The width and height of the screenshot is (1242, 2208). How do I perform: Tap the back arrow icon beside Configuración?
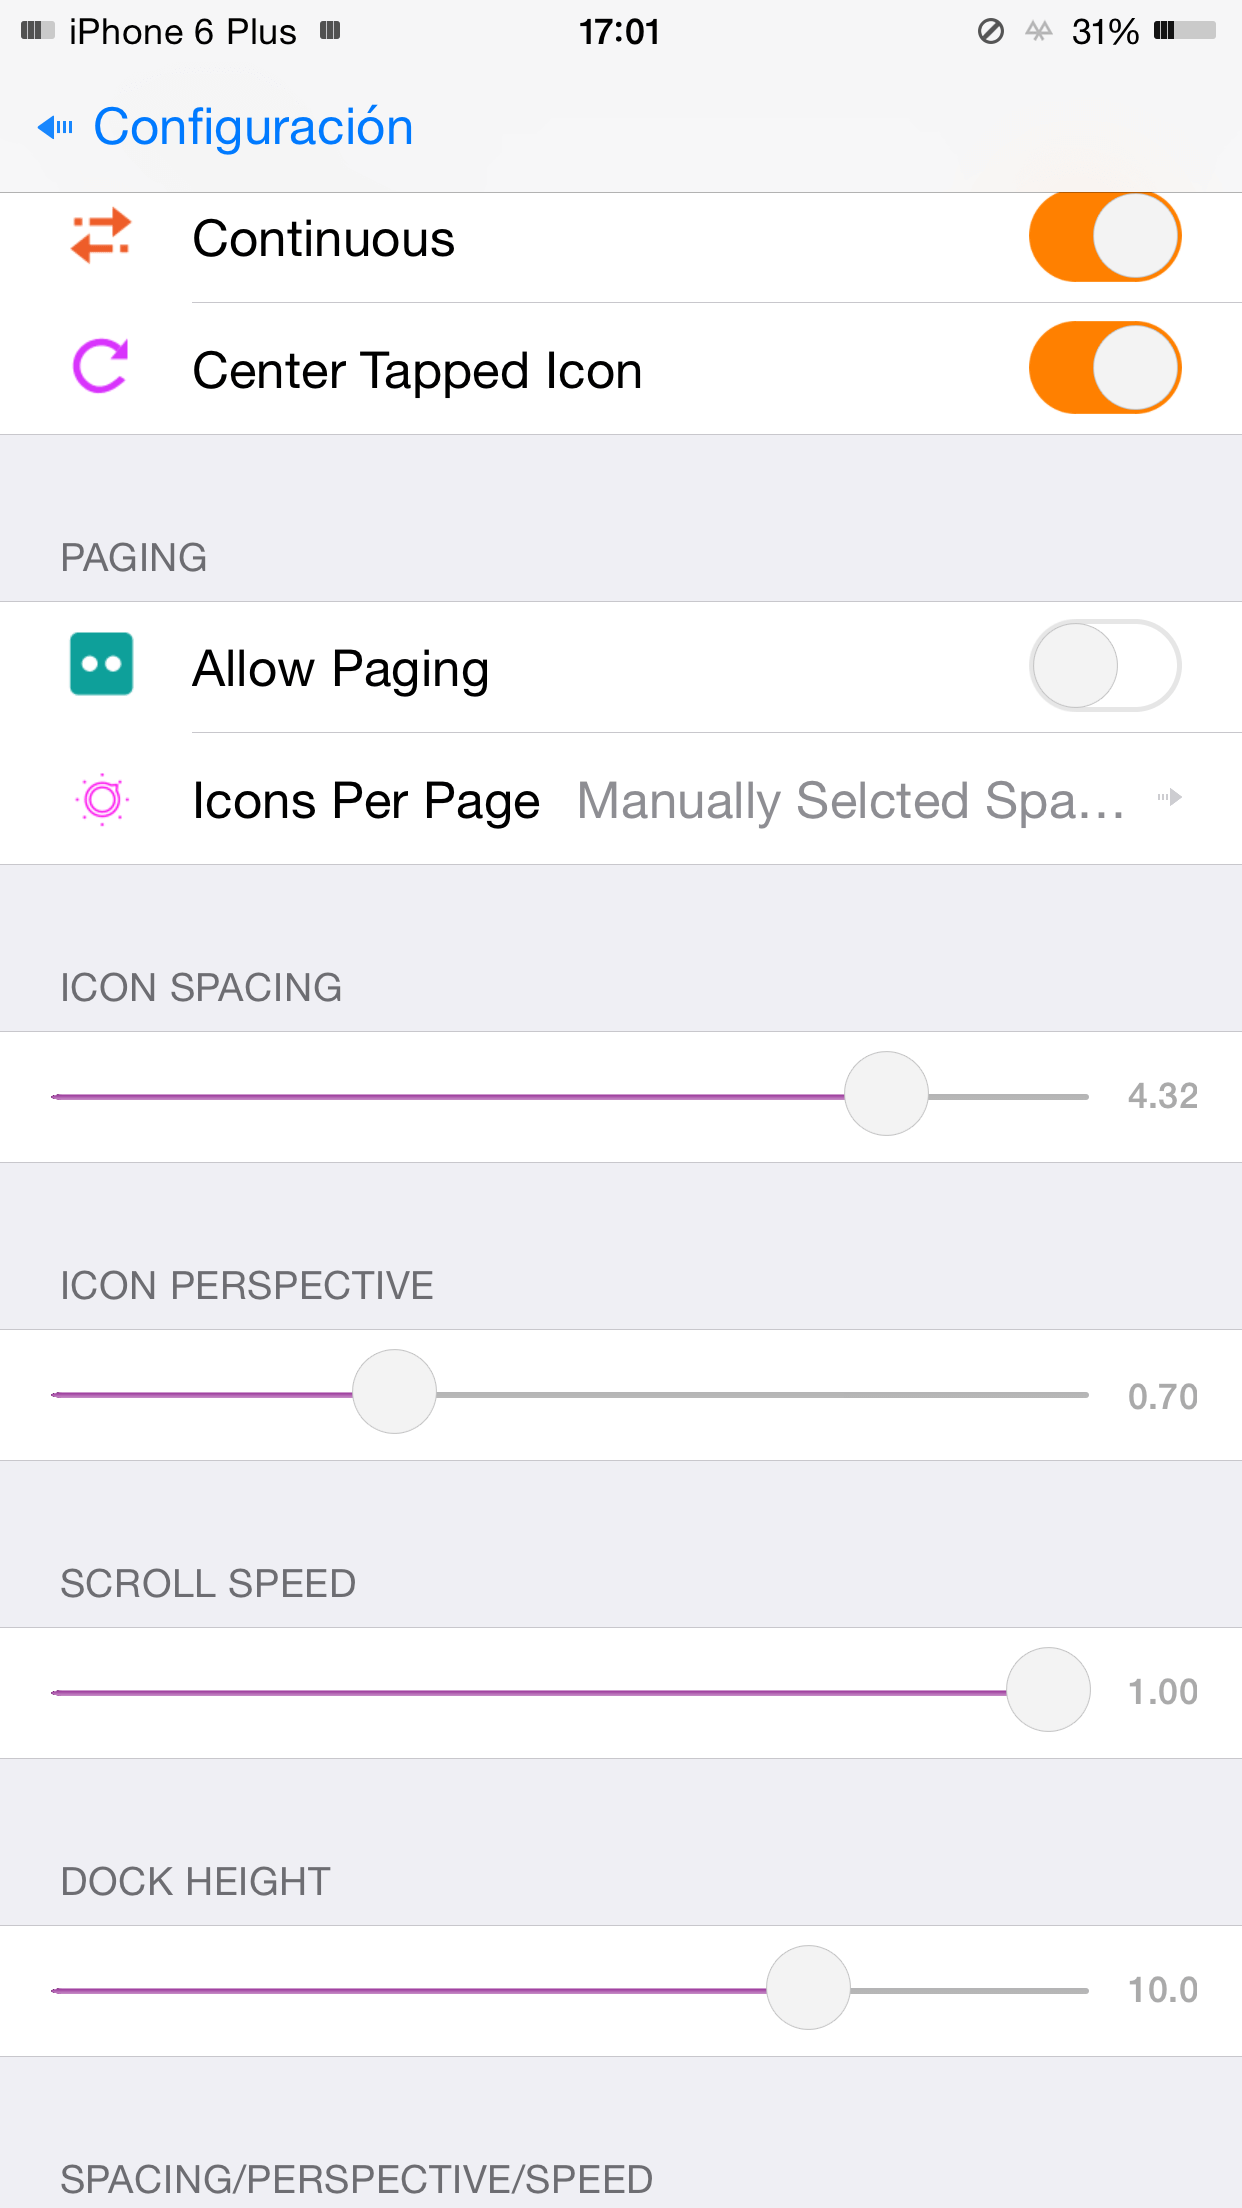55,127
